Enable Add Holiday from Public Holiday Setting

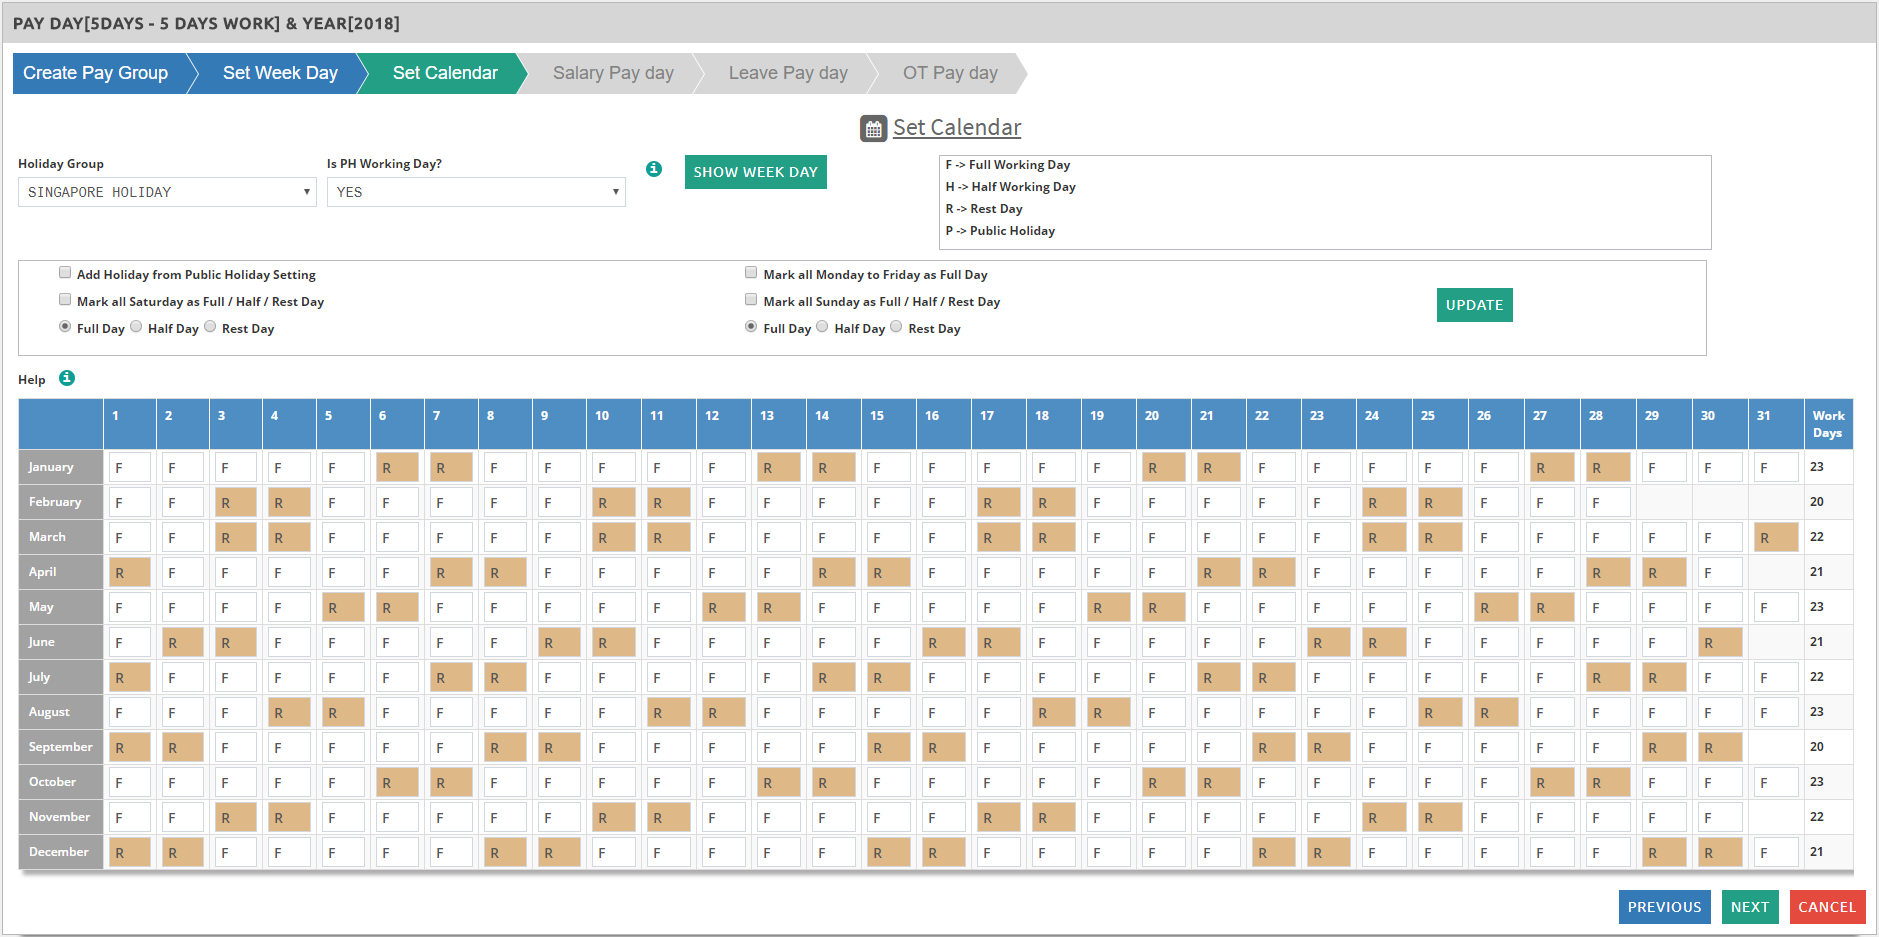(x=65, y=273)
